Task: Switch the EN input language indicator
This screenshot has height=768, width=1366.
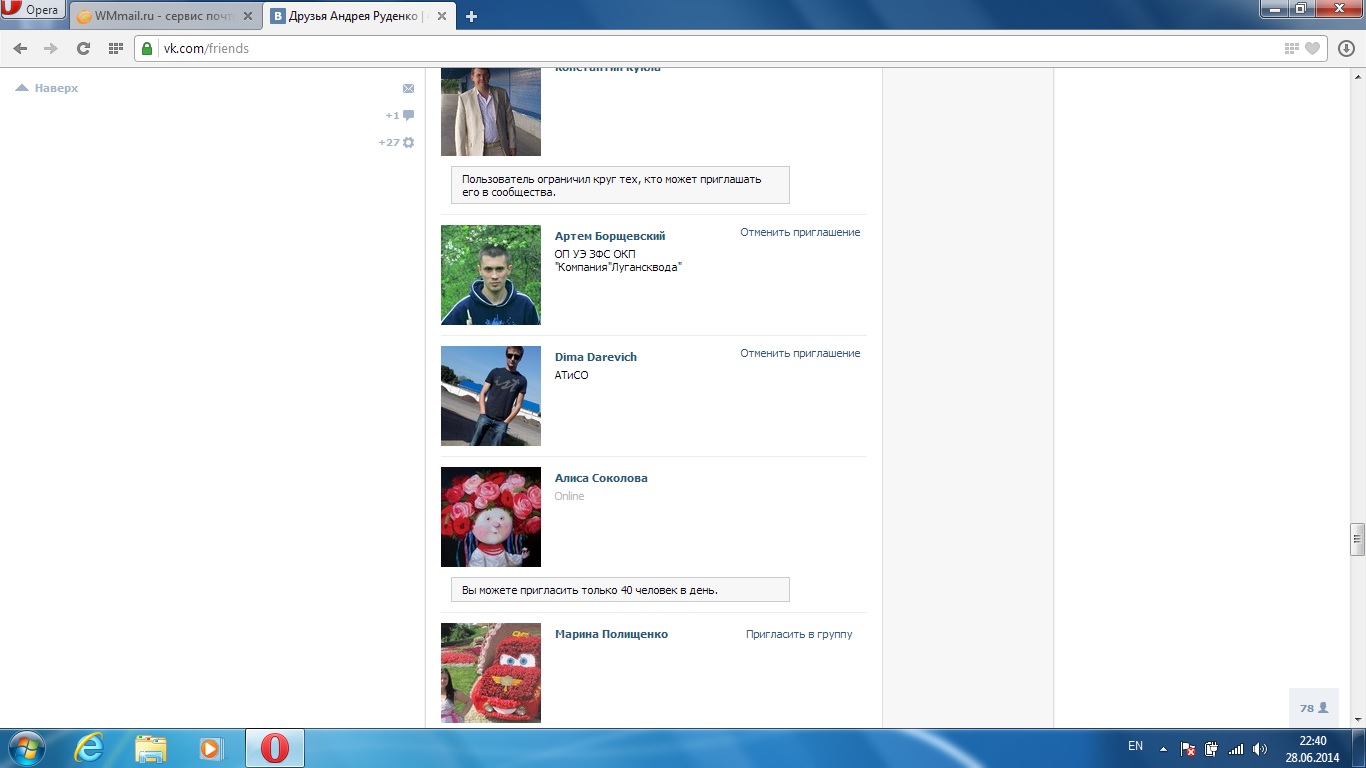Action: (x=1135, y=746)
